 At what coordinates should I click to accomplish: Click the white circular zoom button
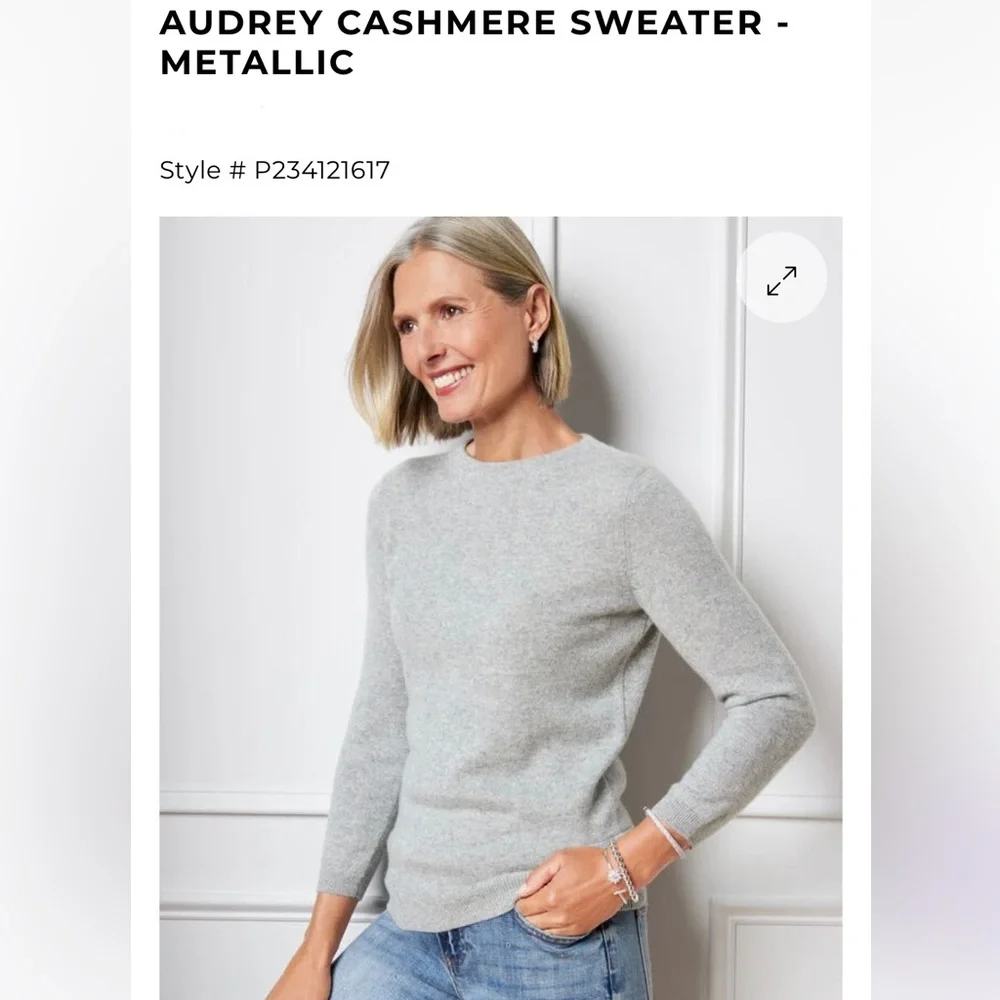click(x=781, y=278)
